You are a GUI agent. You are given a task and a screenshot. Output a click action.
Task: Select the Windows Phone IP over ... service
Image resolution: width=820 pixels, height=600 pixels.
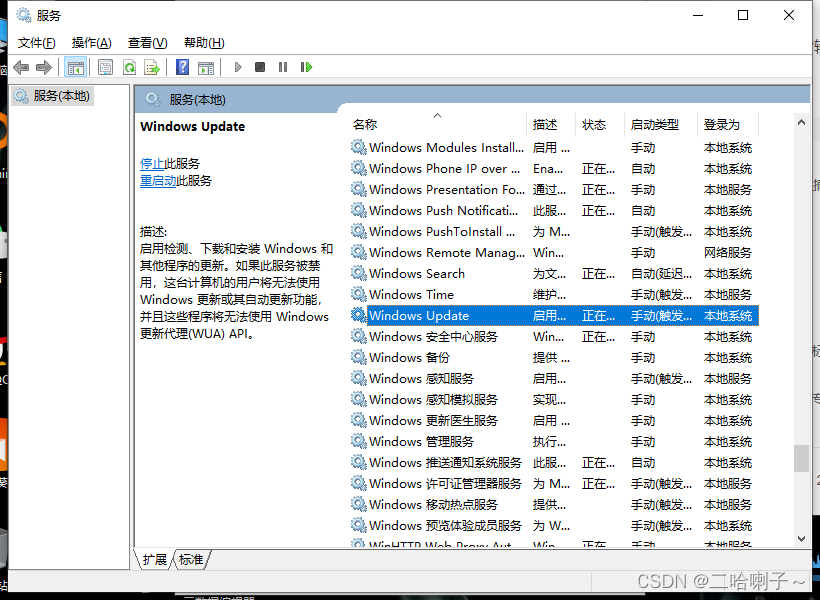coord(445,168)
